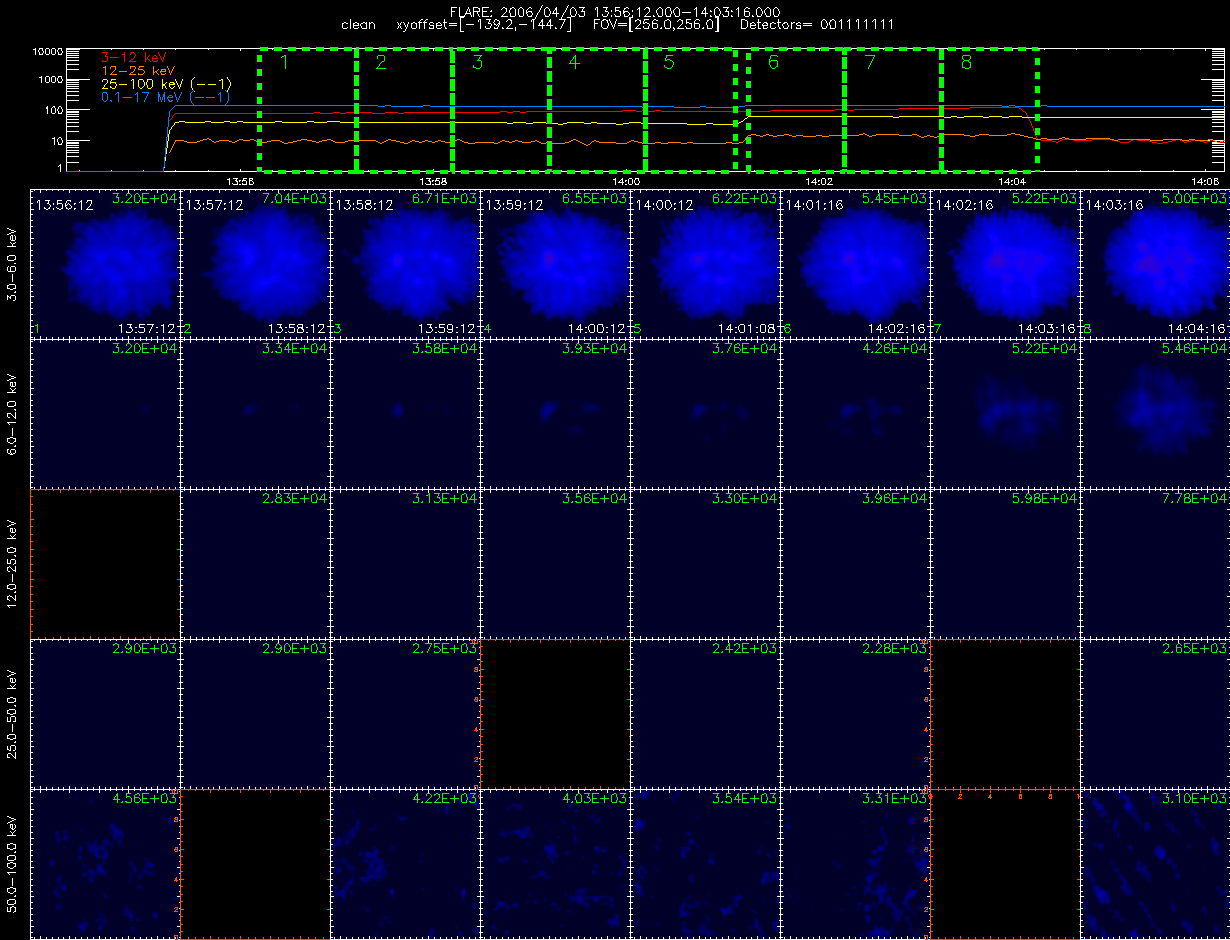Click the '50.0-100.0 keV' row label

(x=13, y=863)
